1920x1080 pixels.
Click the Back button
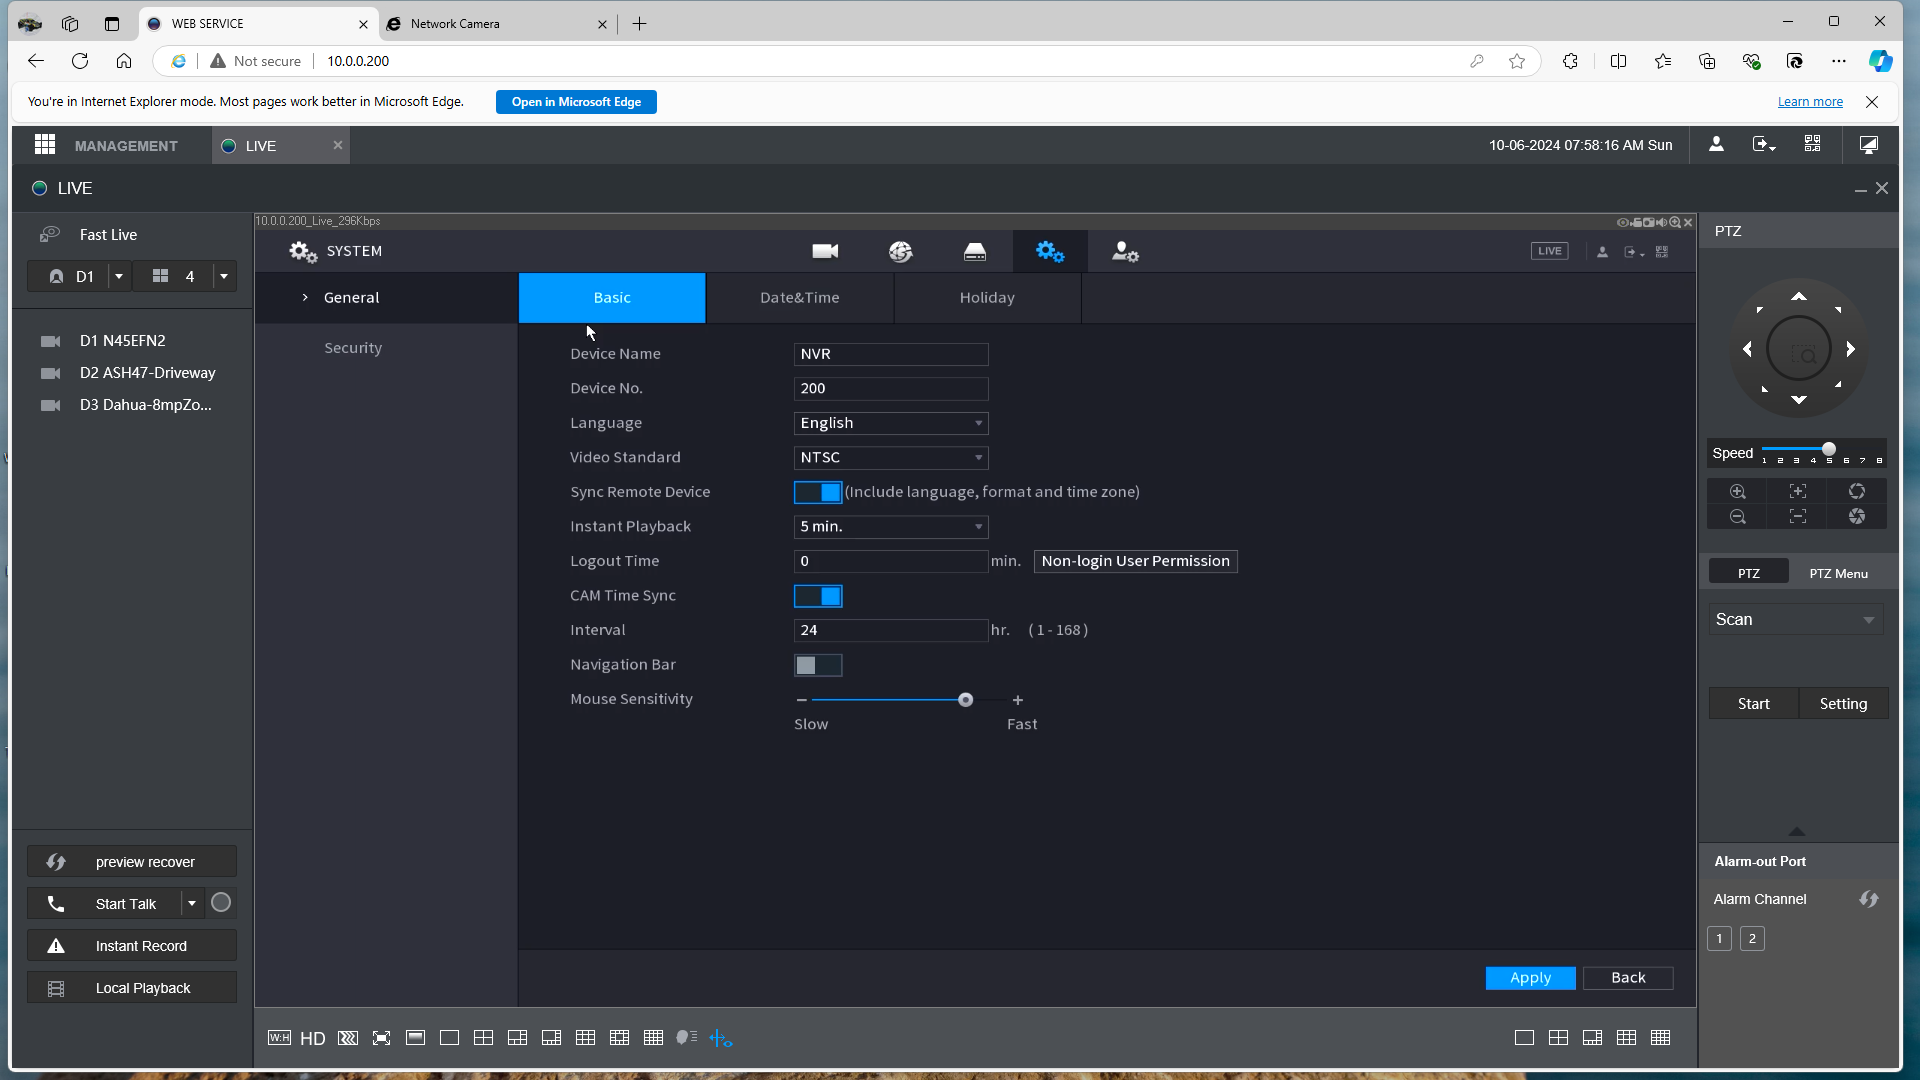(1628, 978)
